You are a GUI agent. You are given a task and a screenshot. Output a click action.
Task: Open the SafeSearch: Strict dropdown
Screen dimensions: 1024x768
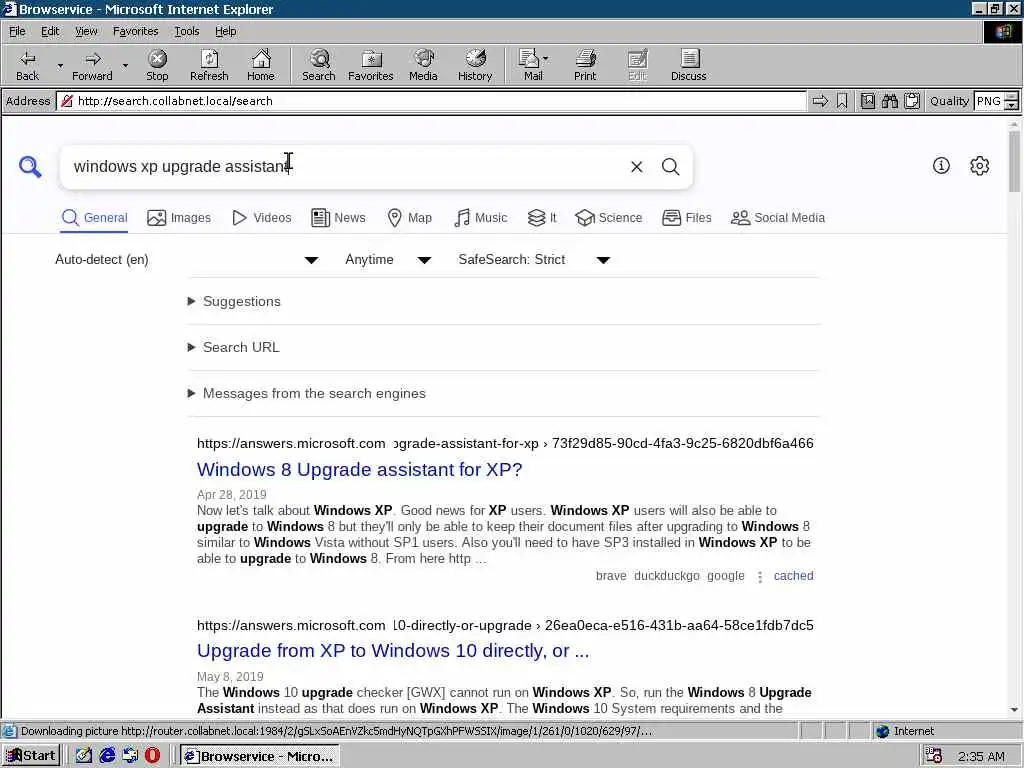coord(534,260)
